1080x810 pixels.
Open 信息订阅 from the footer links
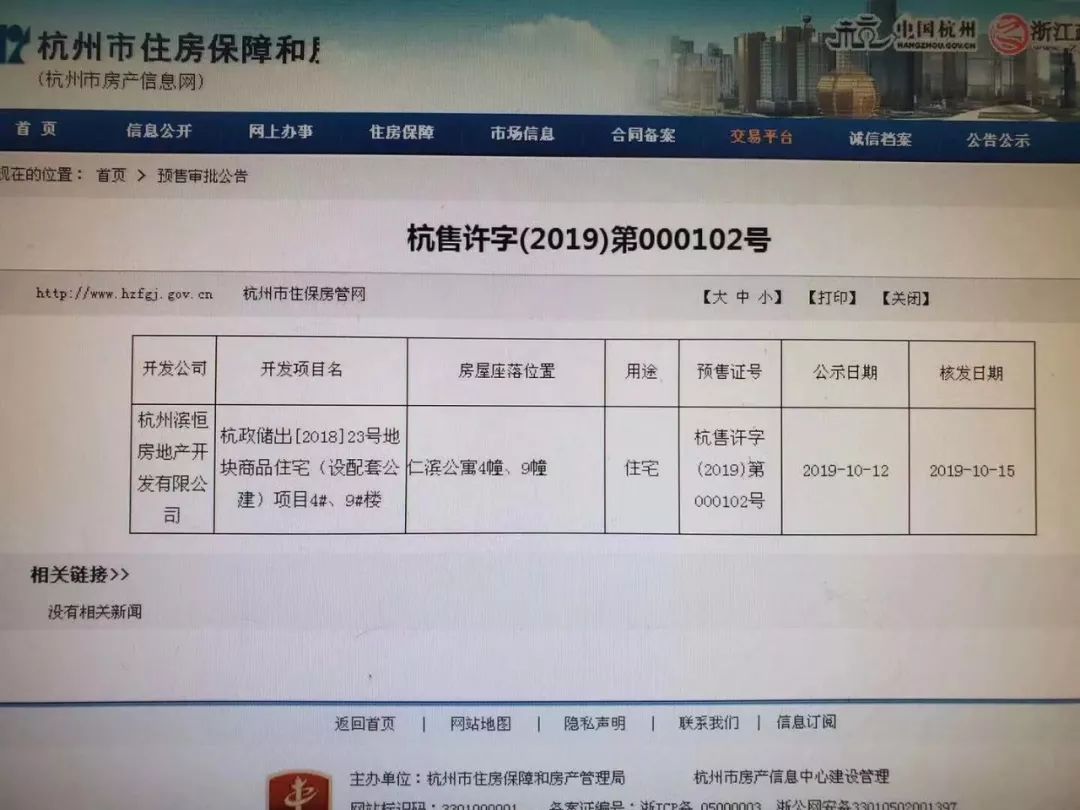tap(808, 722)
